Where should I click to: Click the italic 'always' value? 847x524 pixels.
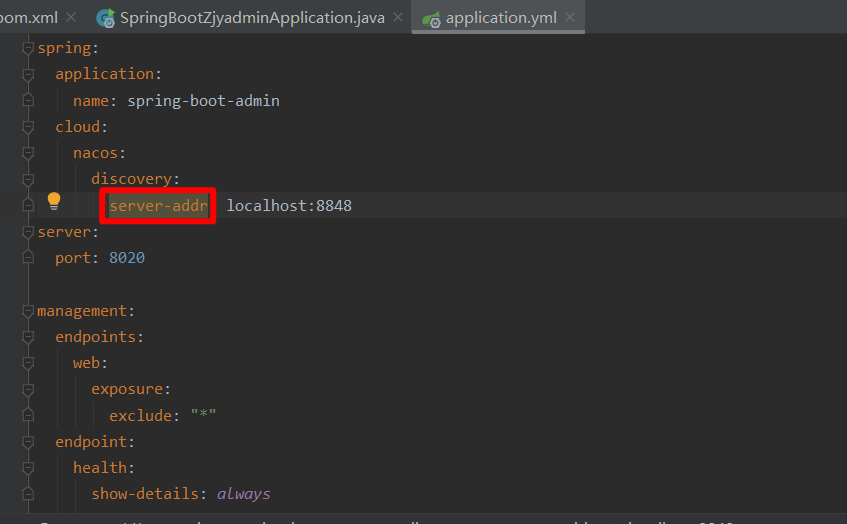click(x=244, y=494)
